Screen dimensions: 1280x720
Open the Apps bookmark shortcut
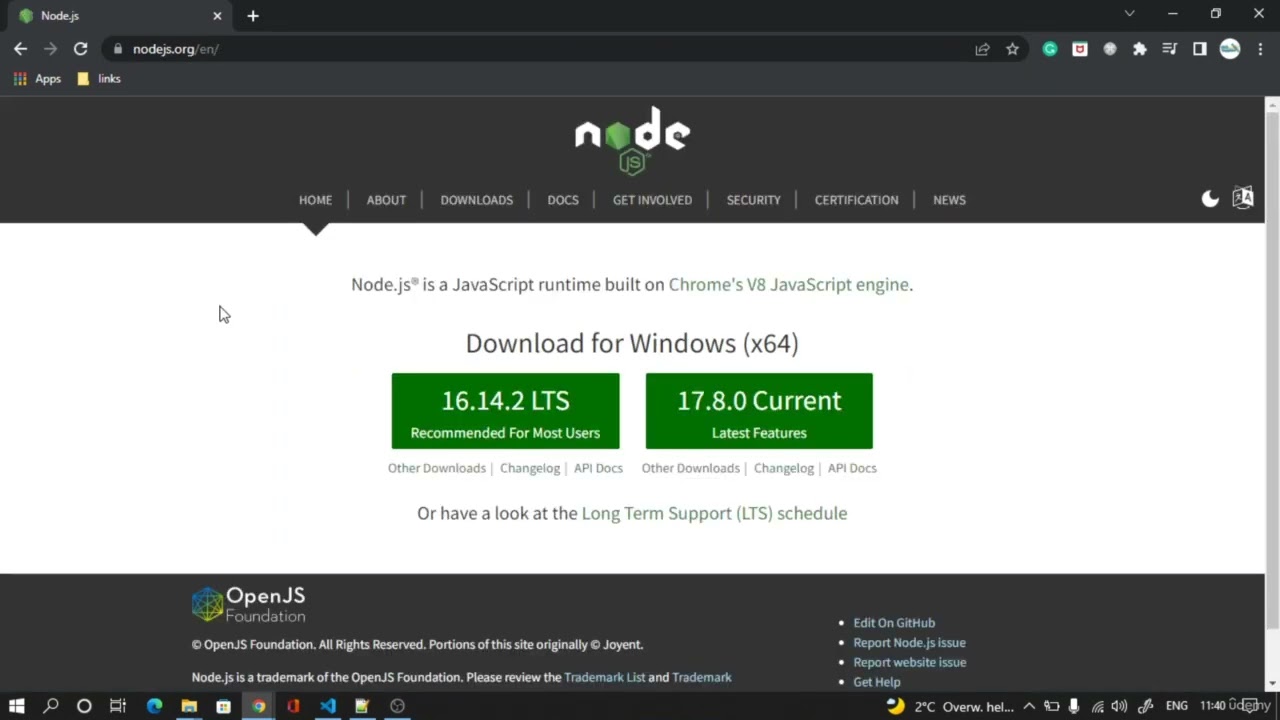coord(37,79)
